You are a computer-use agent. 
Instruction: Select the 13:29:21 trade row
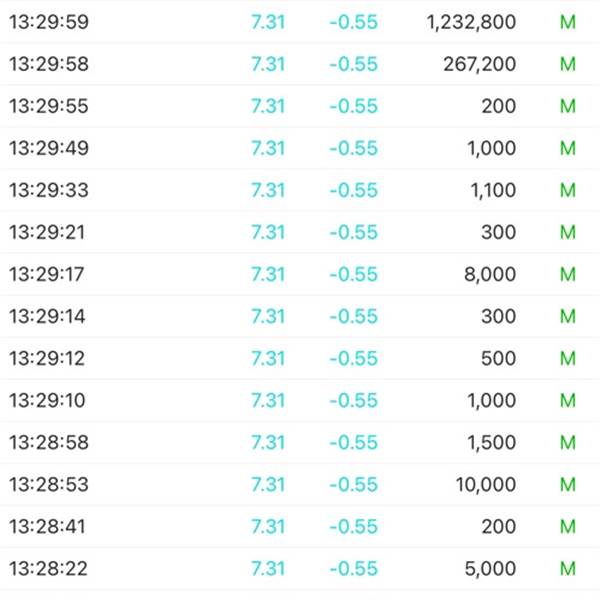pos(300,232)
